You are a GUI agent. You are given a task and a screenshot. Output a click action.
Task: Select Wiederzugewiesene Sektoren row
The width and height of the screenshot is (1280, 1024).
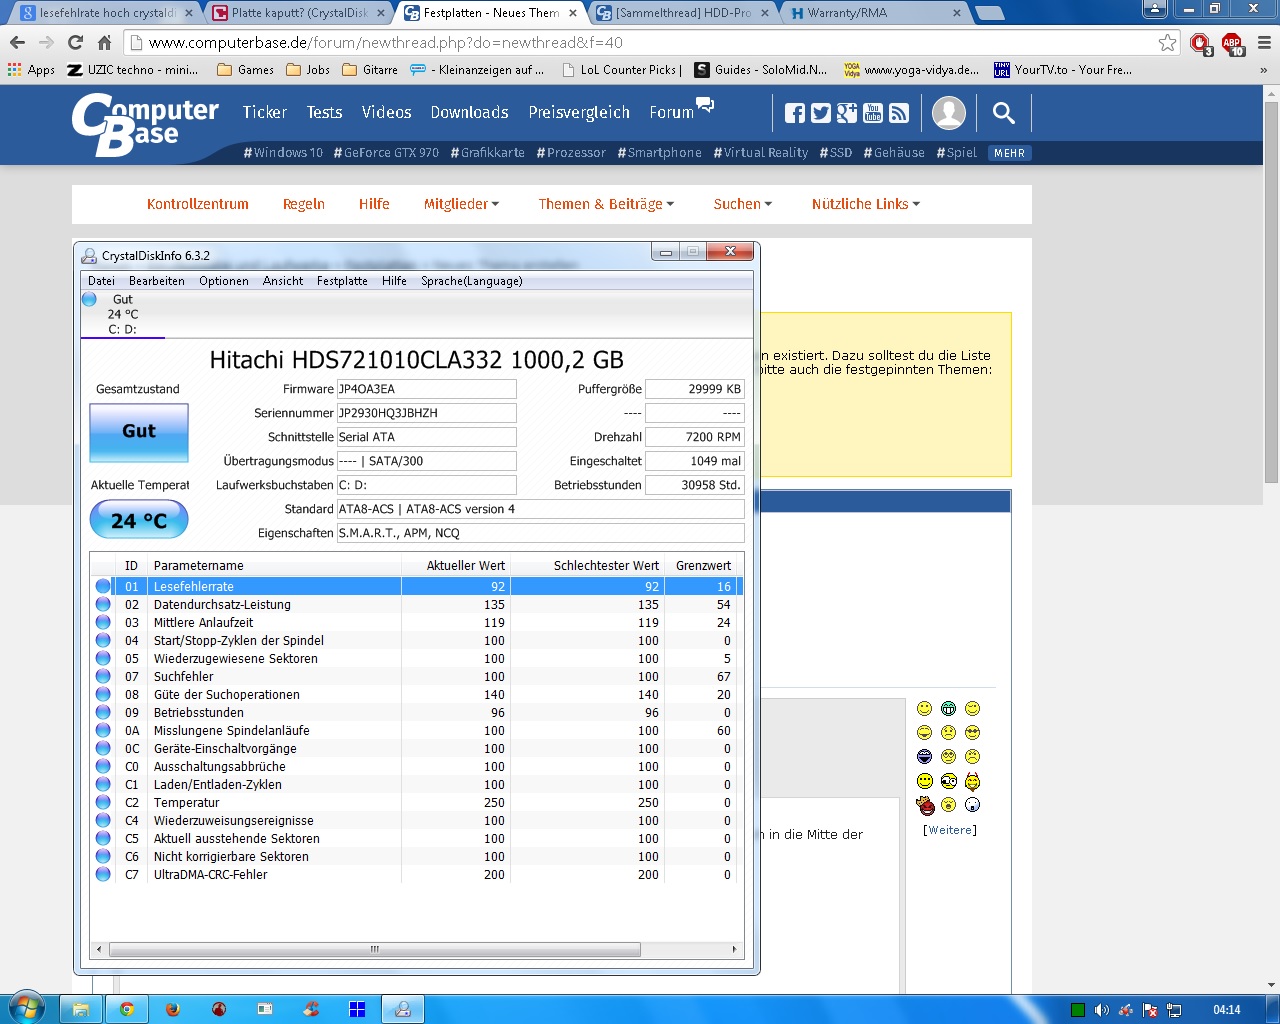click(x=417, y=659)
